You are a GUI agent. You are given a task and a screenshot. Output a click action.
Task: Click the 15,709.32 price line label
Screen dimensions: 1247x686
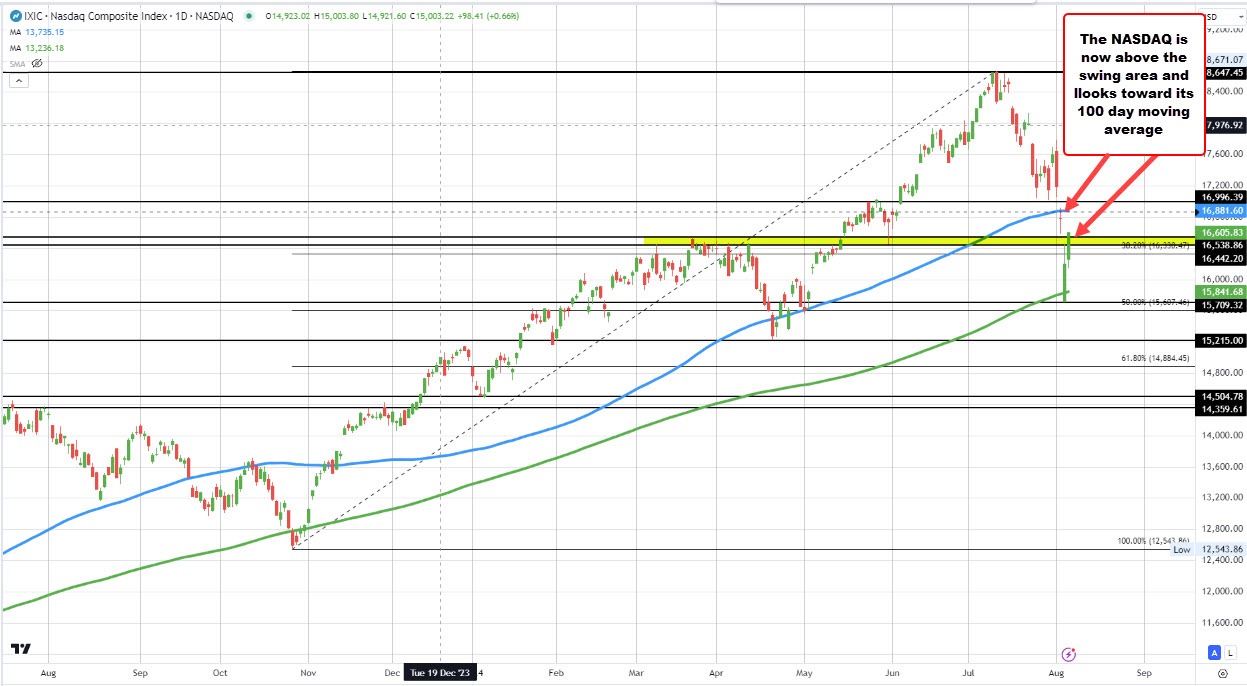point(1222,305)
